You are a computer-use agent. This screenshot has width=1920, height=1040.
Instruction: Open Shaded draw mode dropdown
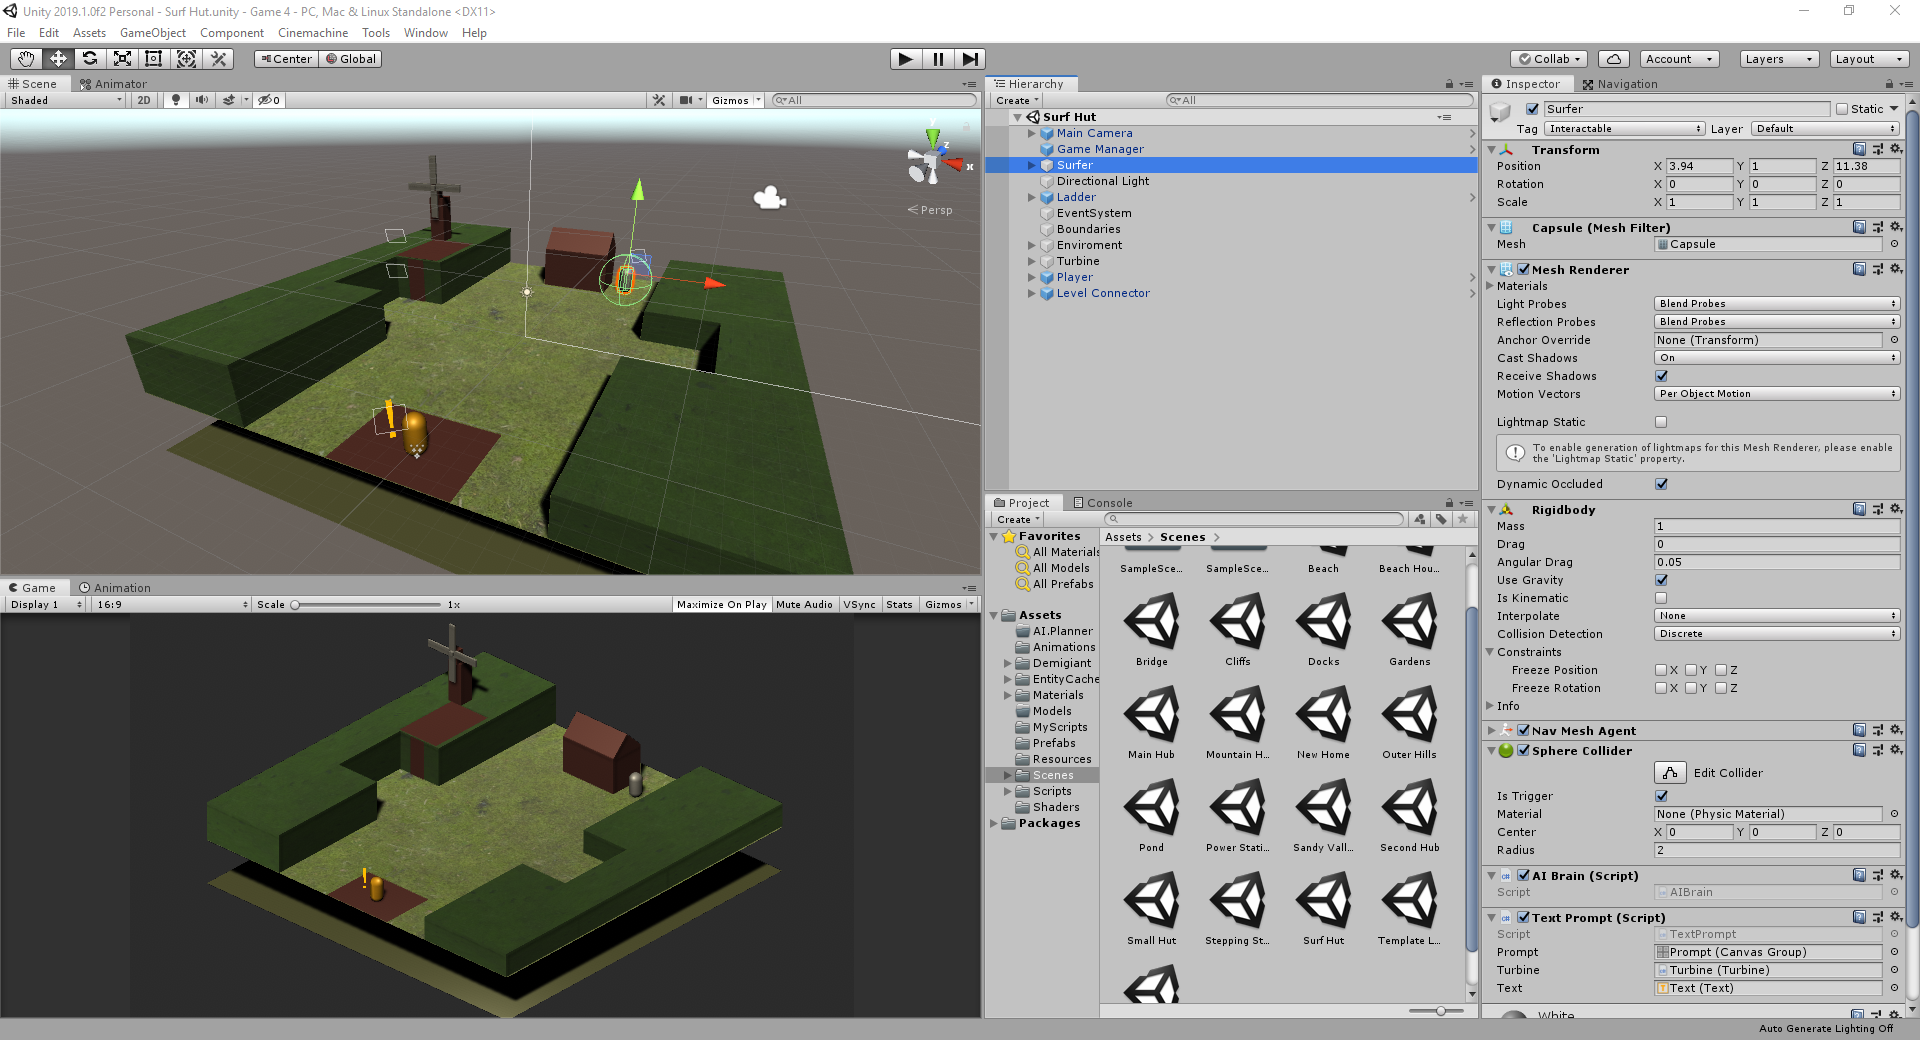click(66, 100)
